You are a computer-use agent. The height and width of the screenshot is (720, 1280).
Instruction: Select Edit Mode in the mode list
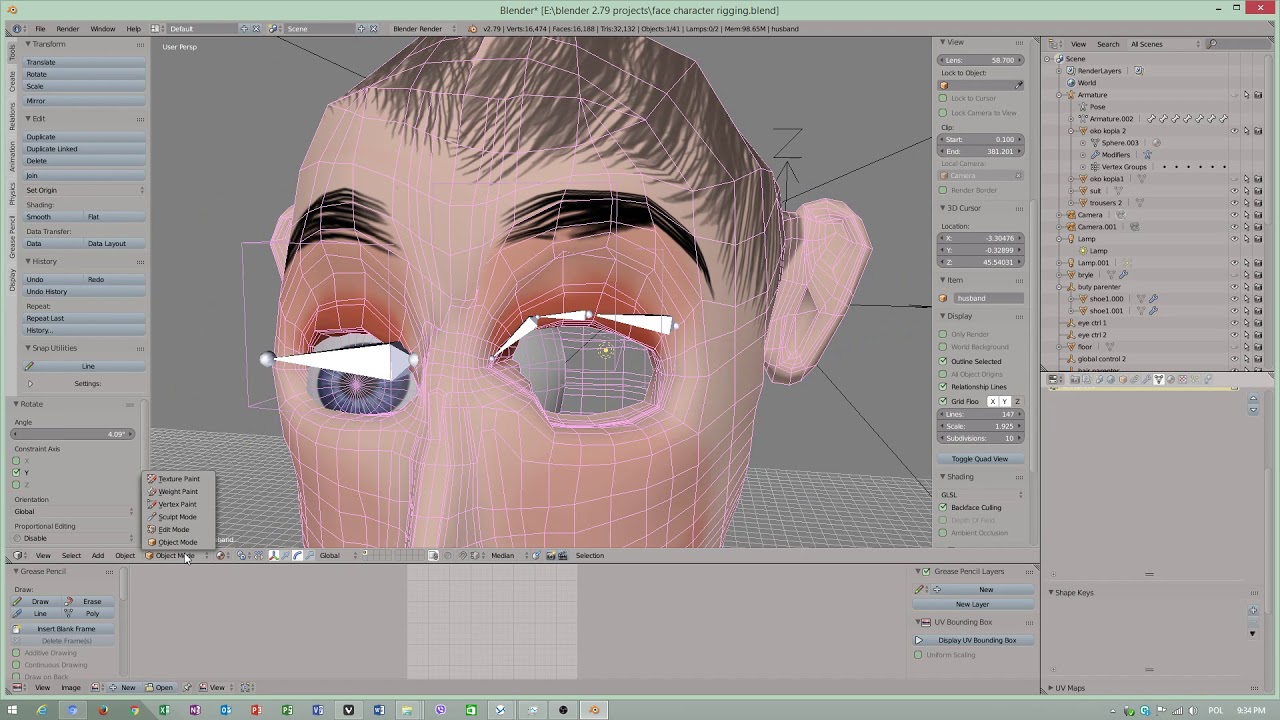[x=174, y=530]
